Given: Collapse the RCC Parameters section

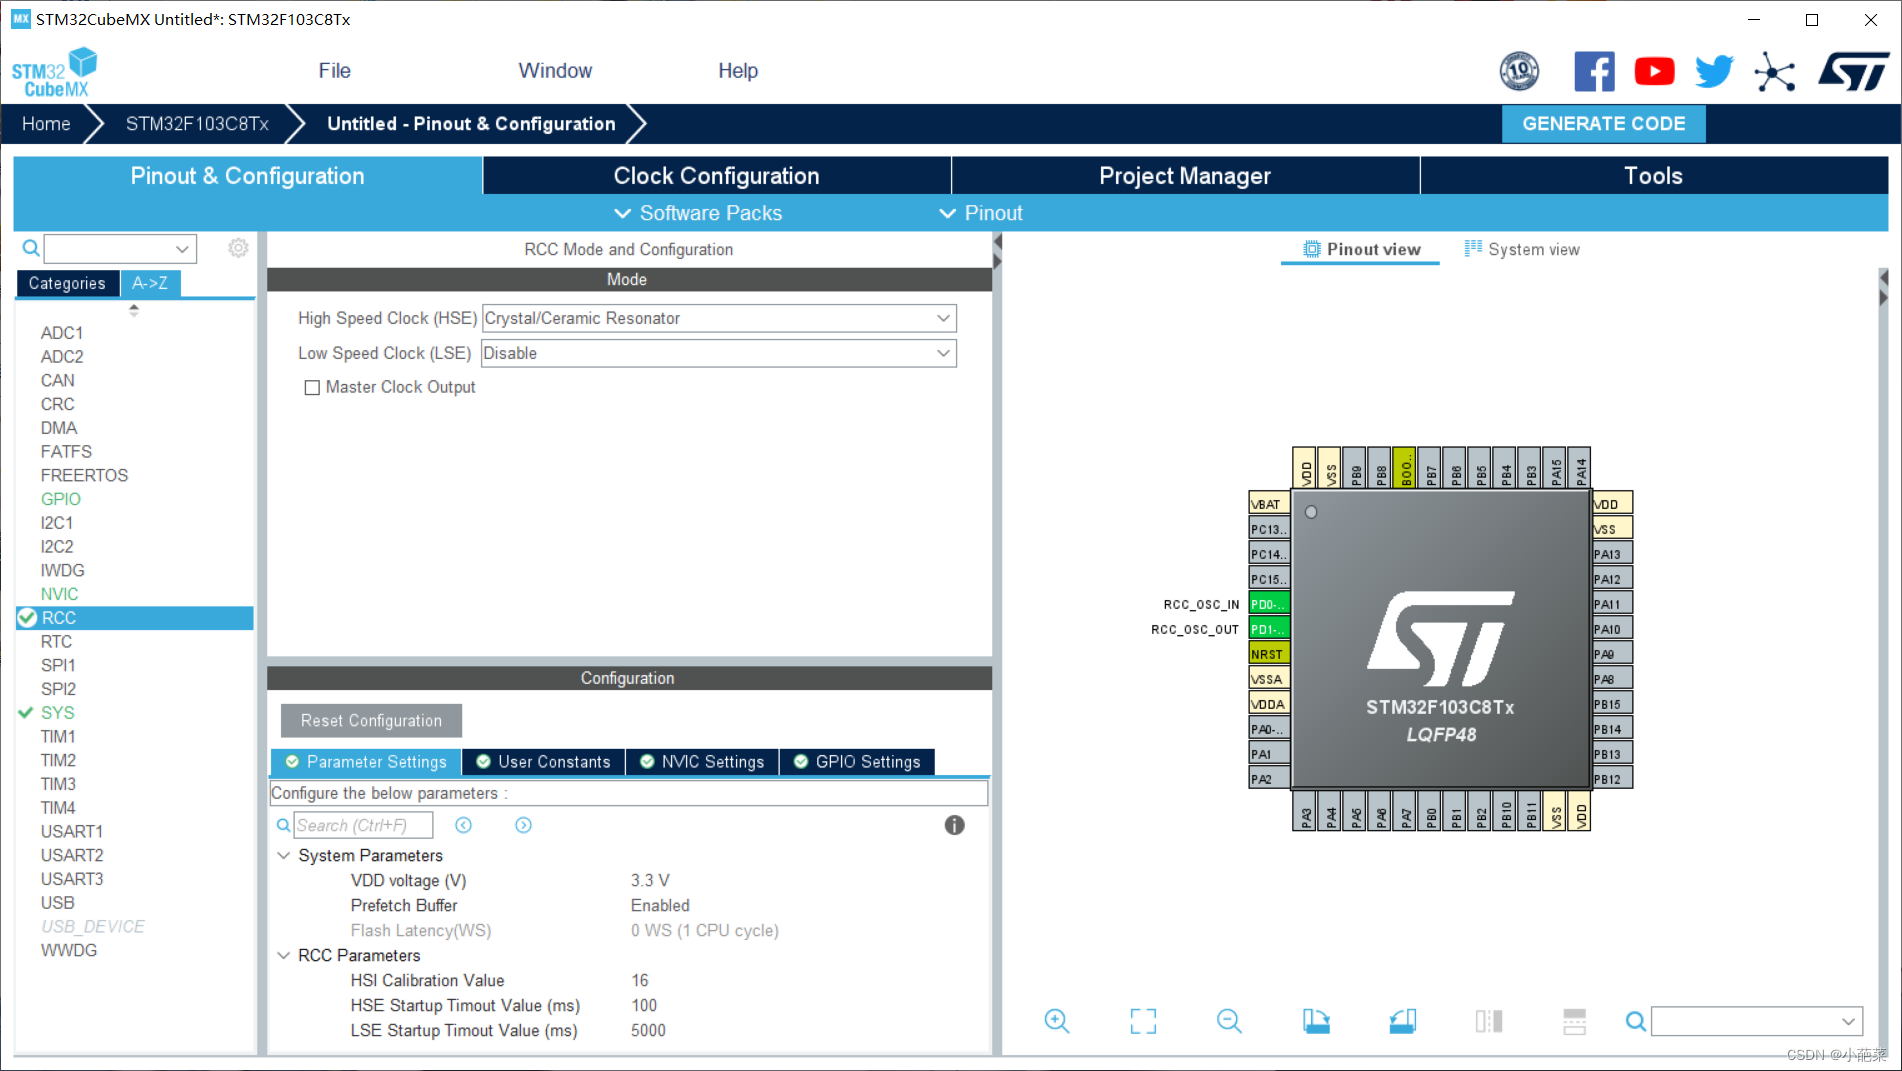Looking at the screenshot, I should pos(284,955).
